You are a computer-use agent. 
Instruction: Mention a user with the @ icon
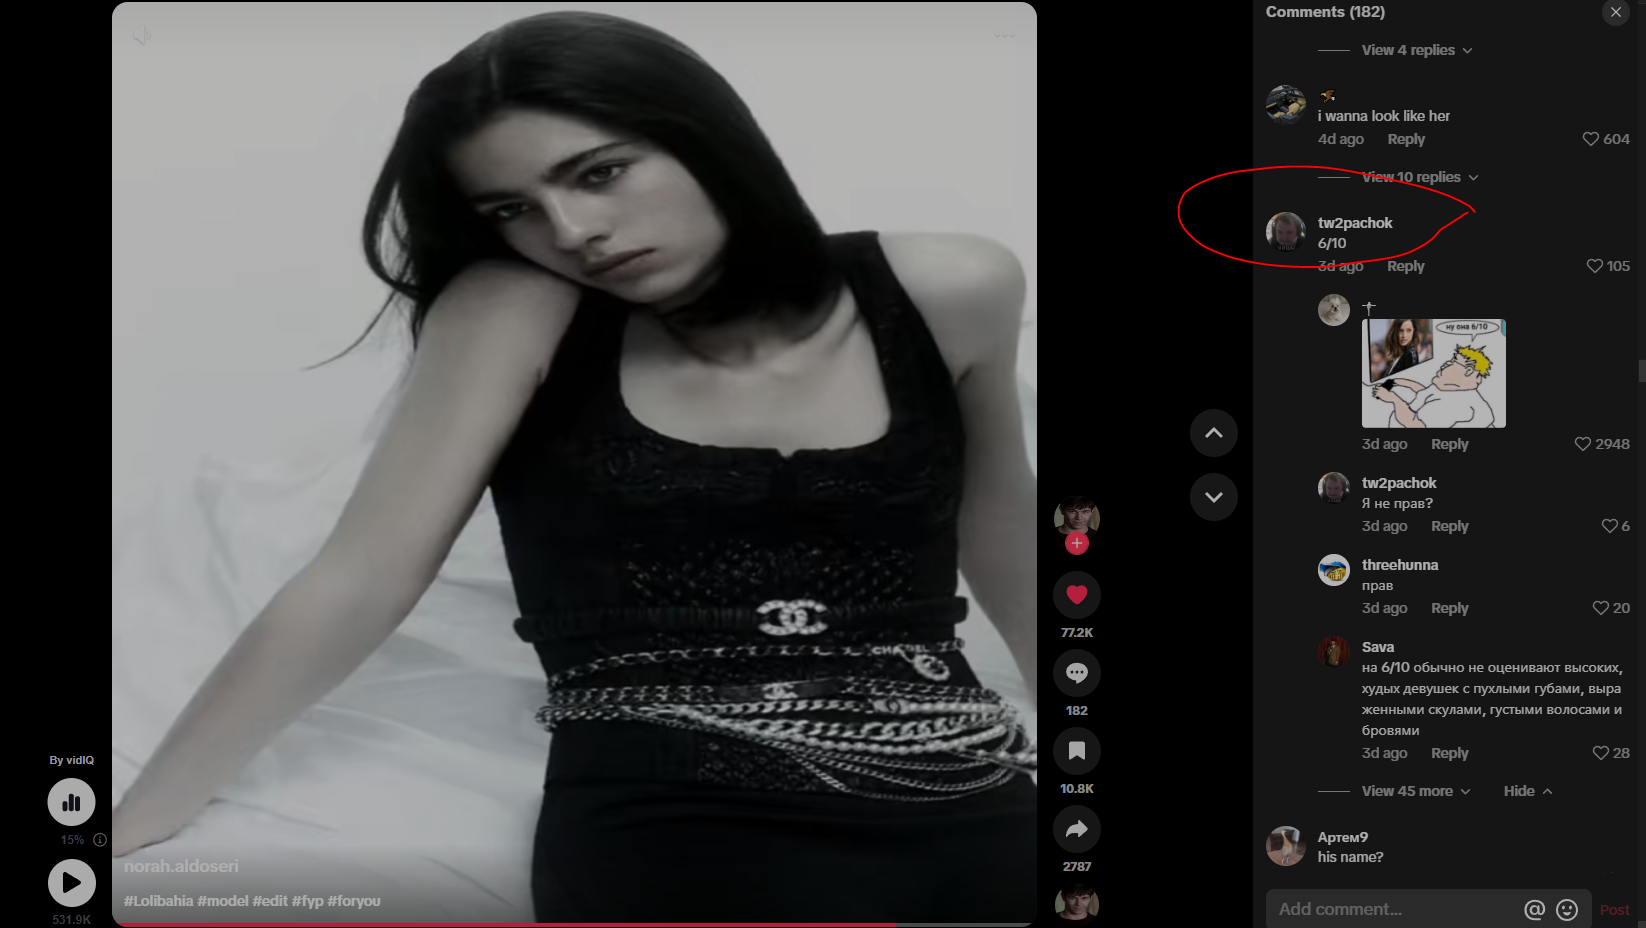pos(1534,909)
